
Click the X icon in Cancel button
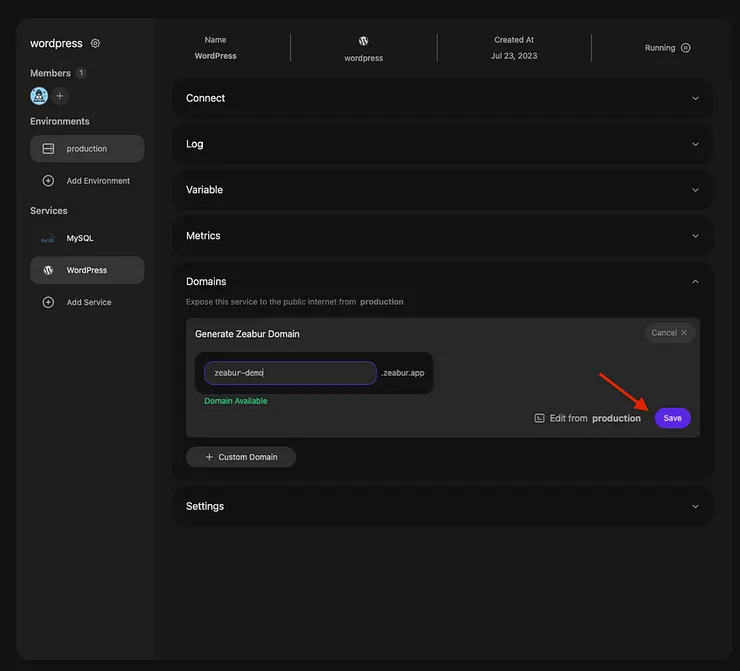click(x=684, y=333)
